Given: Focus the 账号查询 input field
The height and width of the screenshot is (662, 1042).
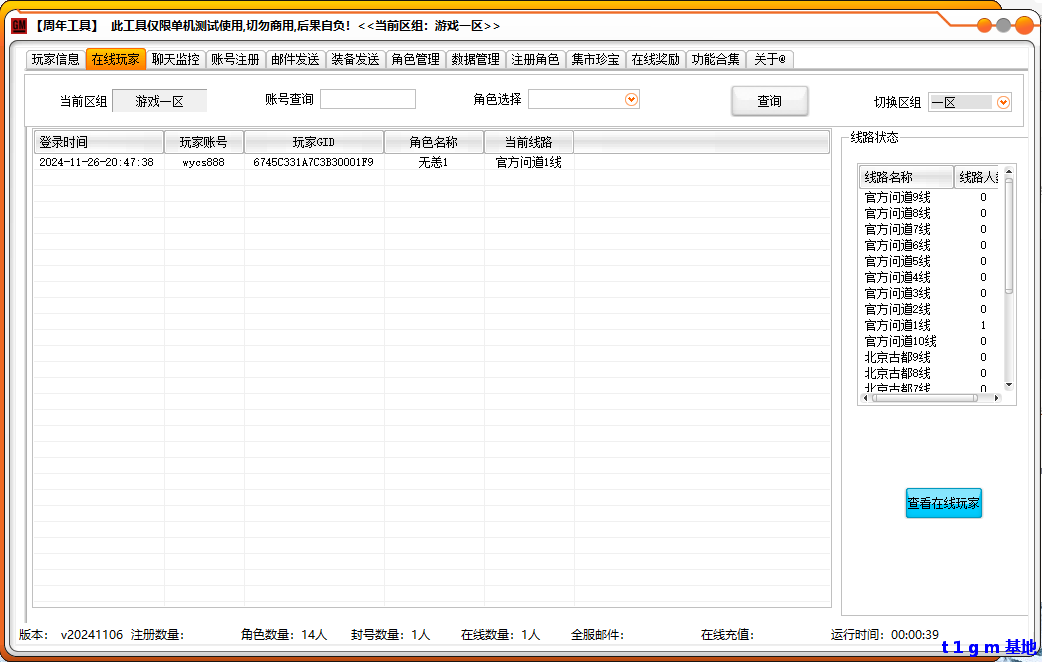Looking at the screenshot, I should click(367, 99).
